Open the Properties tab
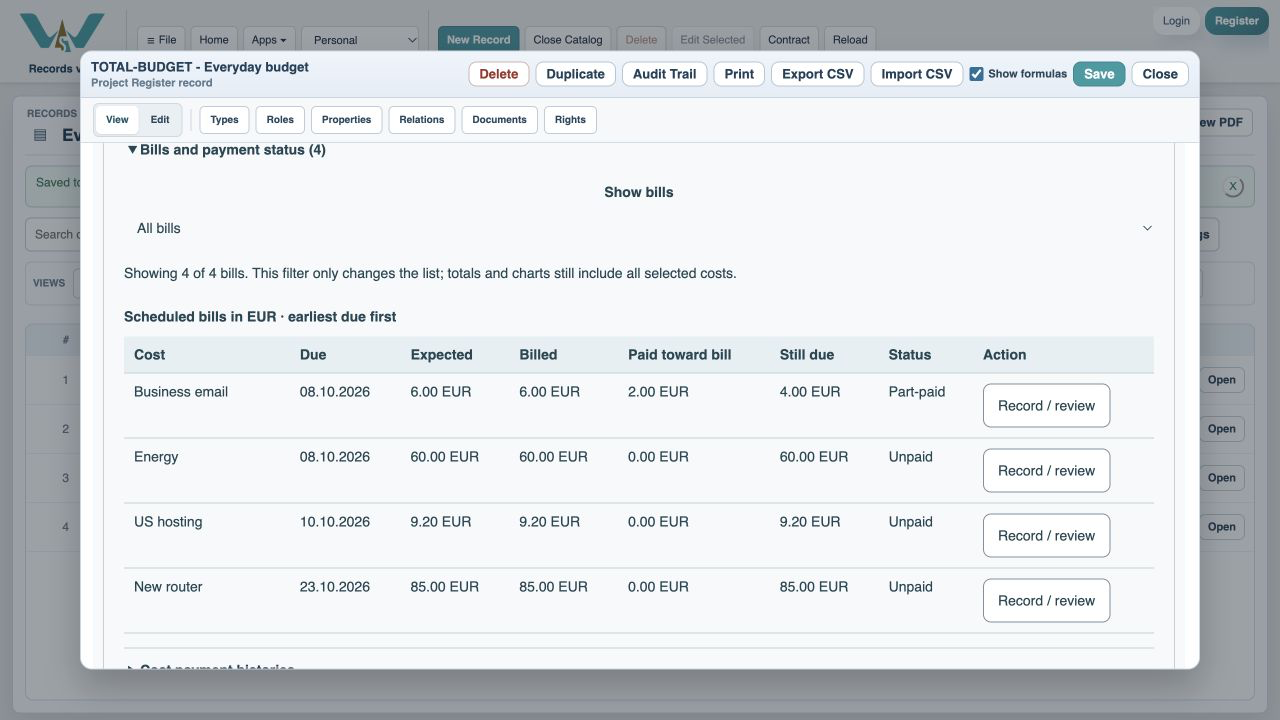The height and width of the screenshot is (720, 1280). tap(347, 120)
